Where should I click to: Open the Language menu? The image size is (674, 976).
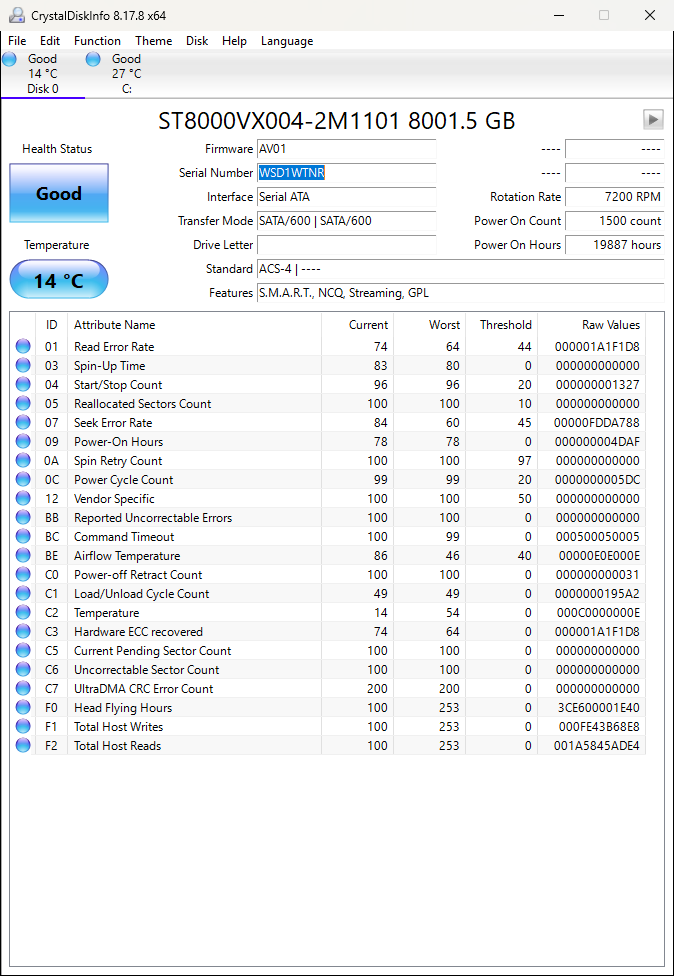tap(287, 41)
